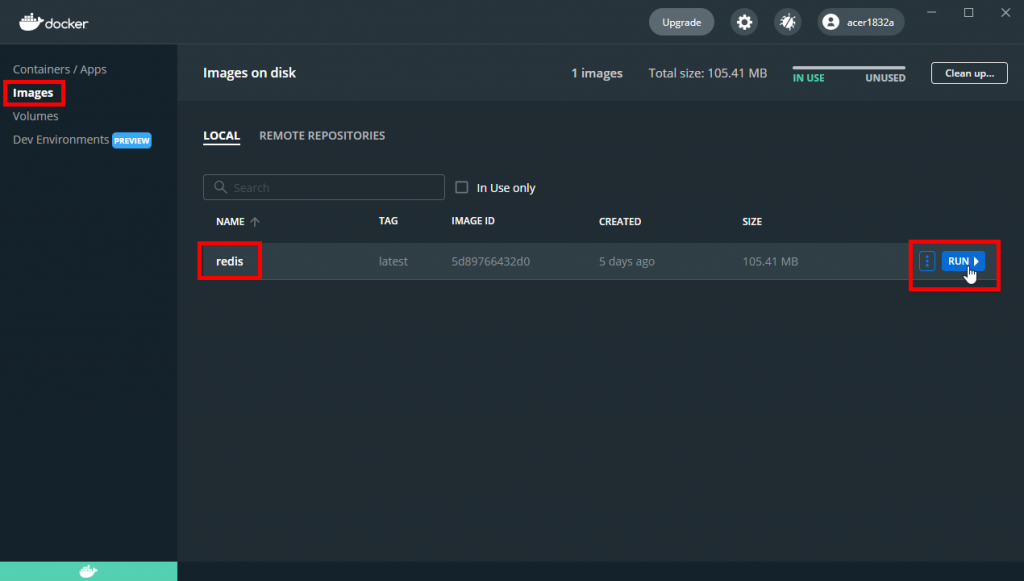Click the SIZE column header
The image size is (1024, 581).
point(752,222)
